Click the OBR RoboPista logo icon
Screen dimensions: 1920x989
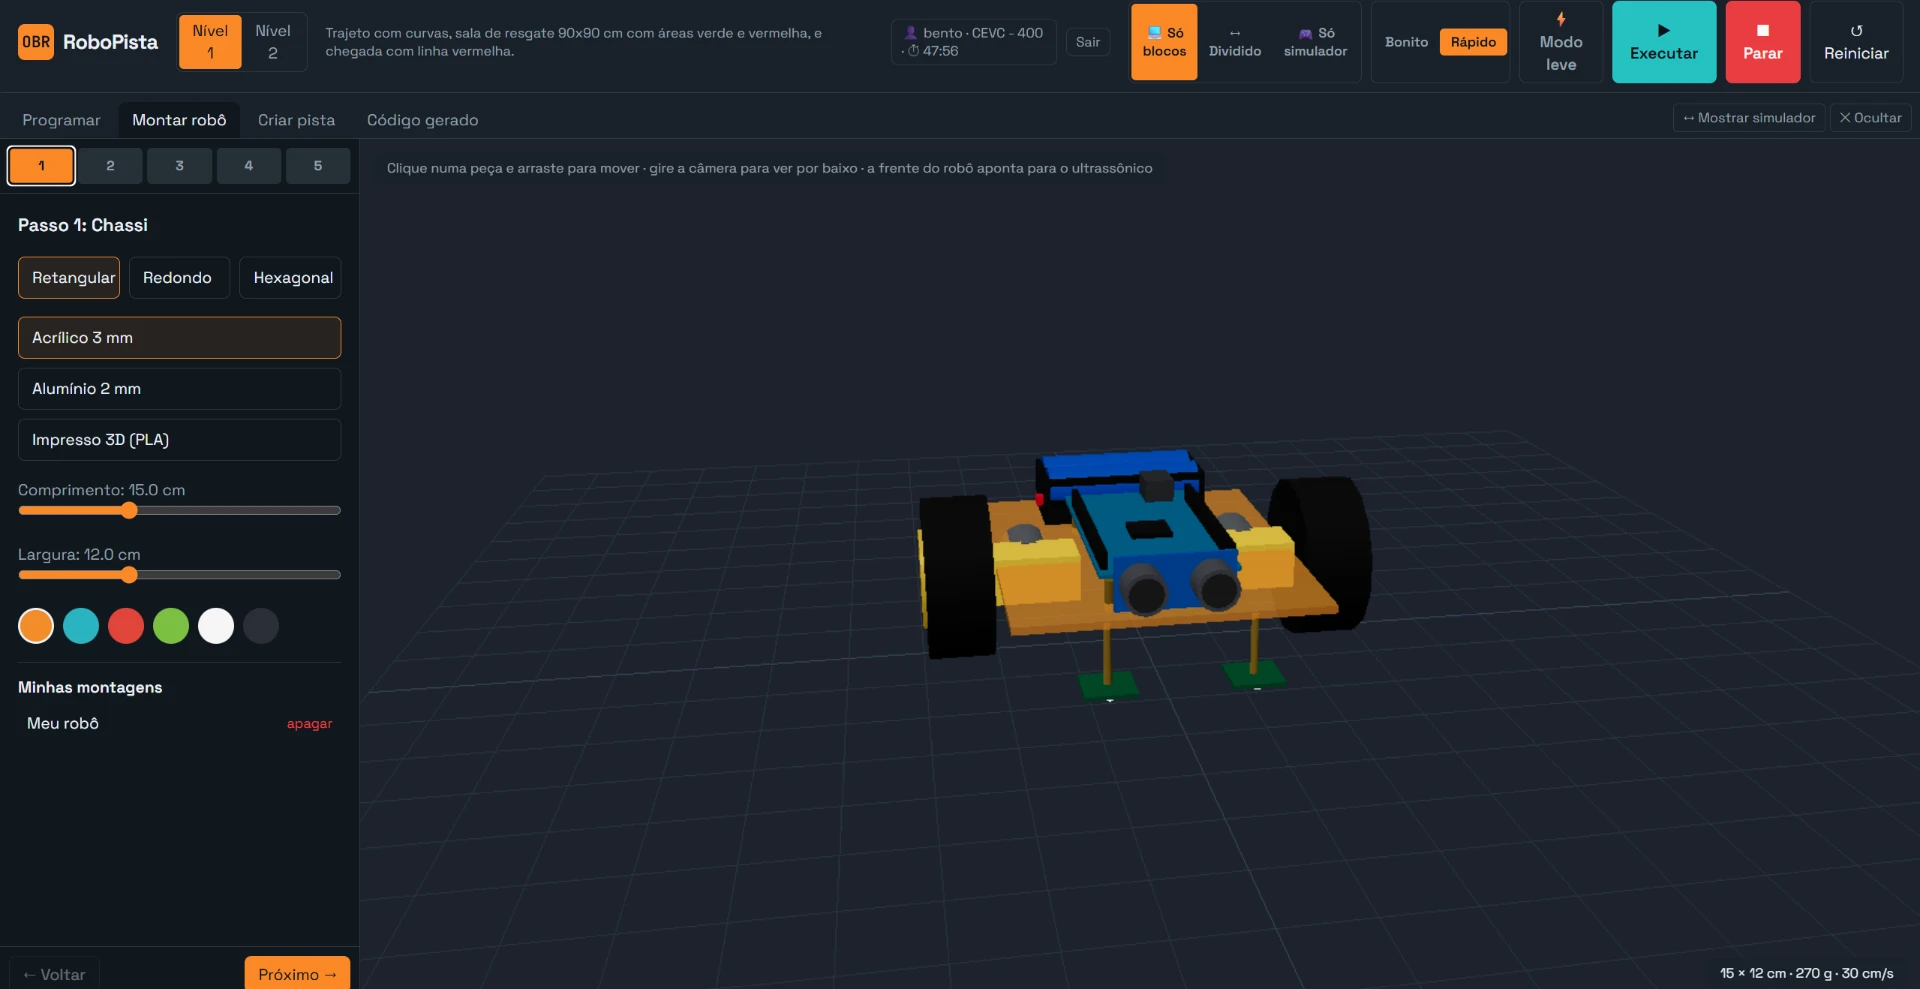36,42
